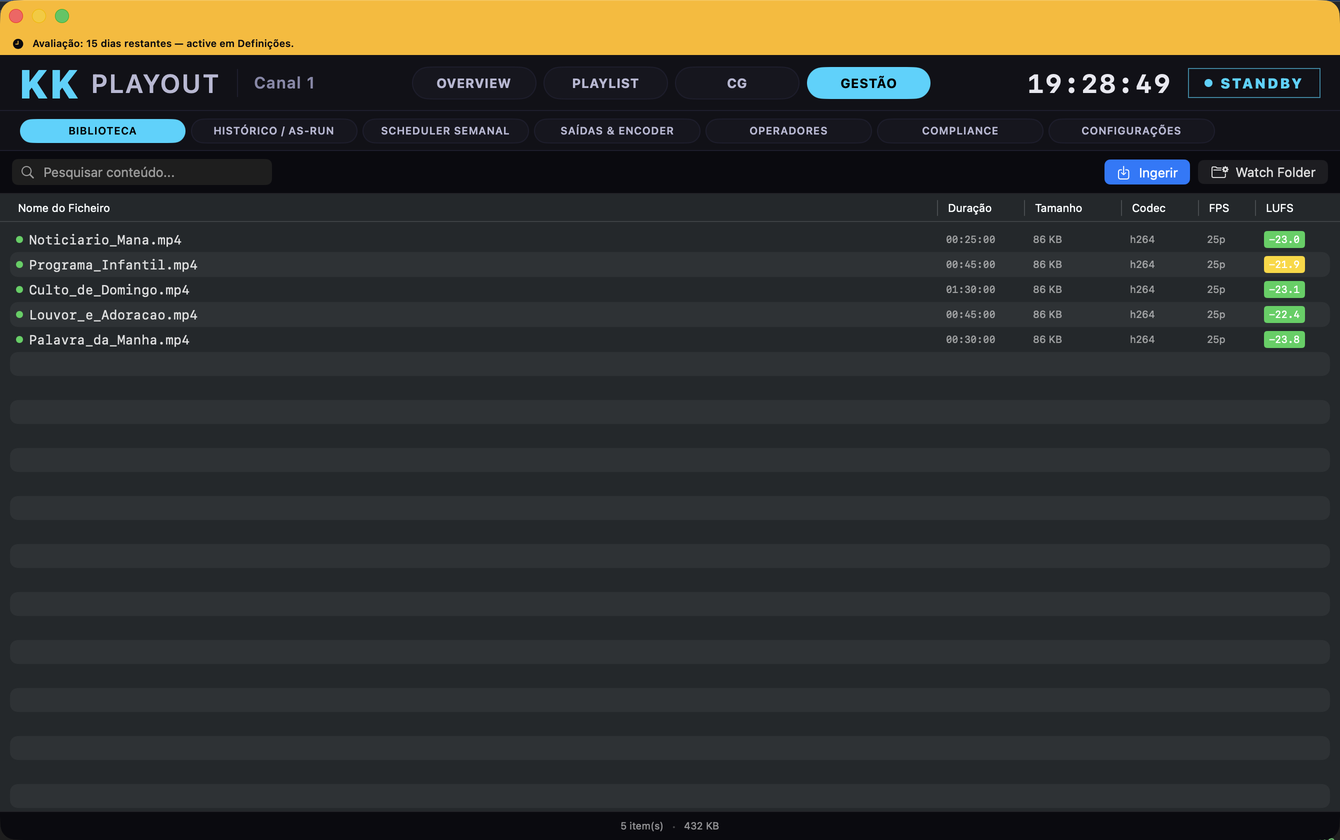Close the window with red button

(x=16, y=16)
